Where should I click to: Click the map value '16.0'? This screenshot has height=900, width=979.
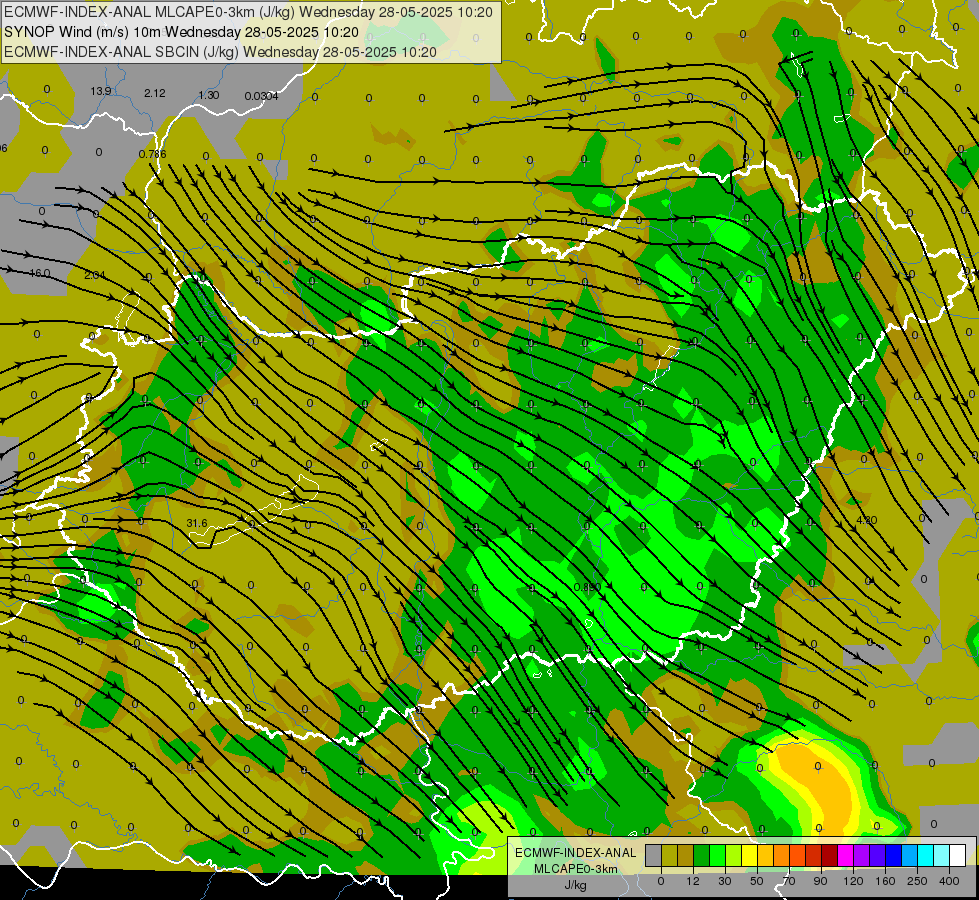click(x=39, y=273)
